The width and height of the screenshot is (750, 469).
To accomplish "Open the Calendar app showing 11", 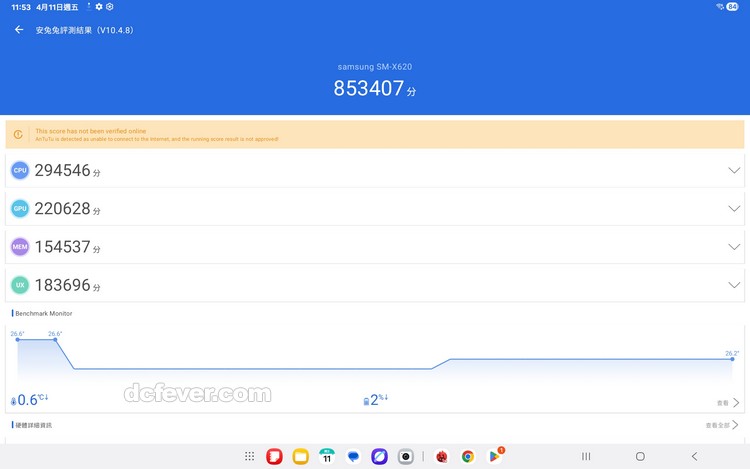I will pos(327,457).
